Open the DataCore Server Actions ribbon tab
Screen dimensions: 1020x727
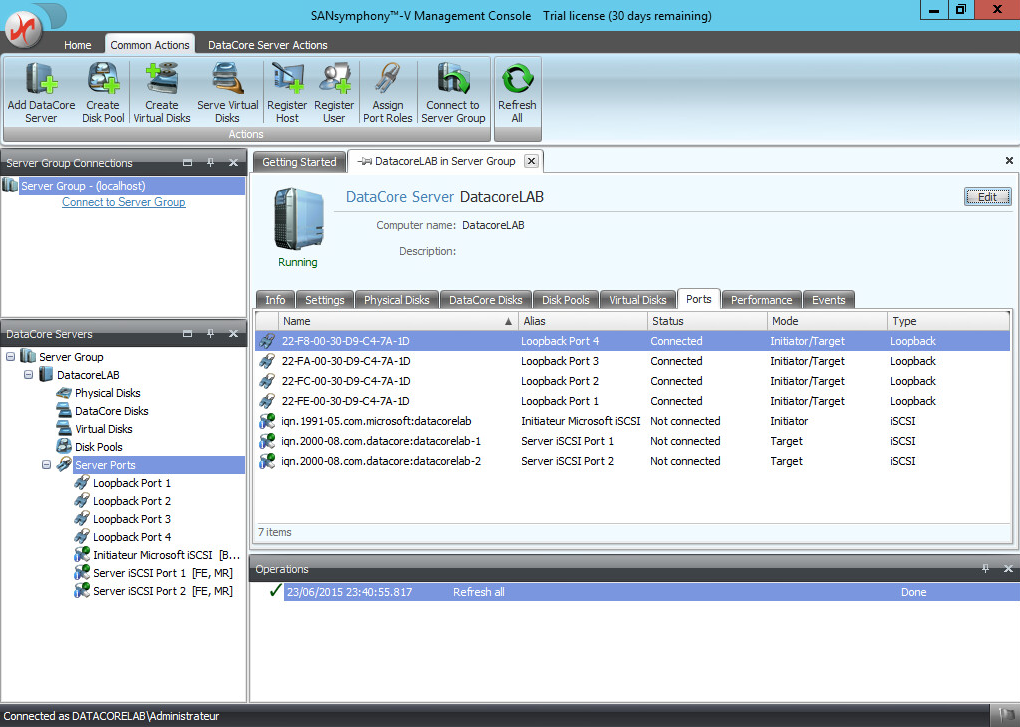pyautogui.click(x=267, y=45)
